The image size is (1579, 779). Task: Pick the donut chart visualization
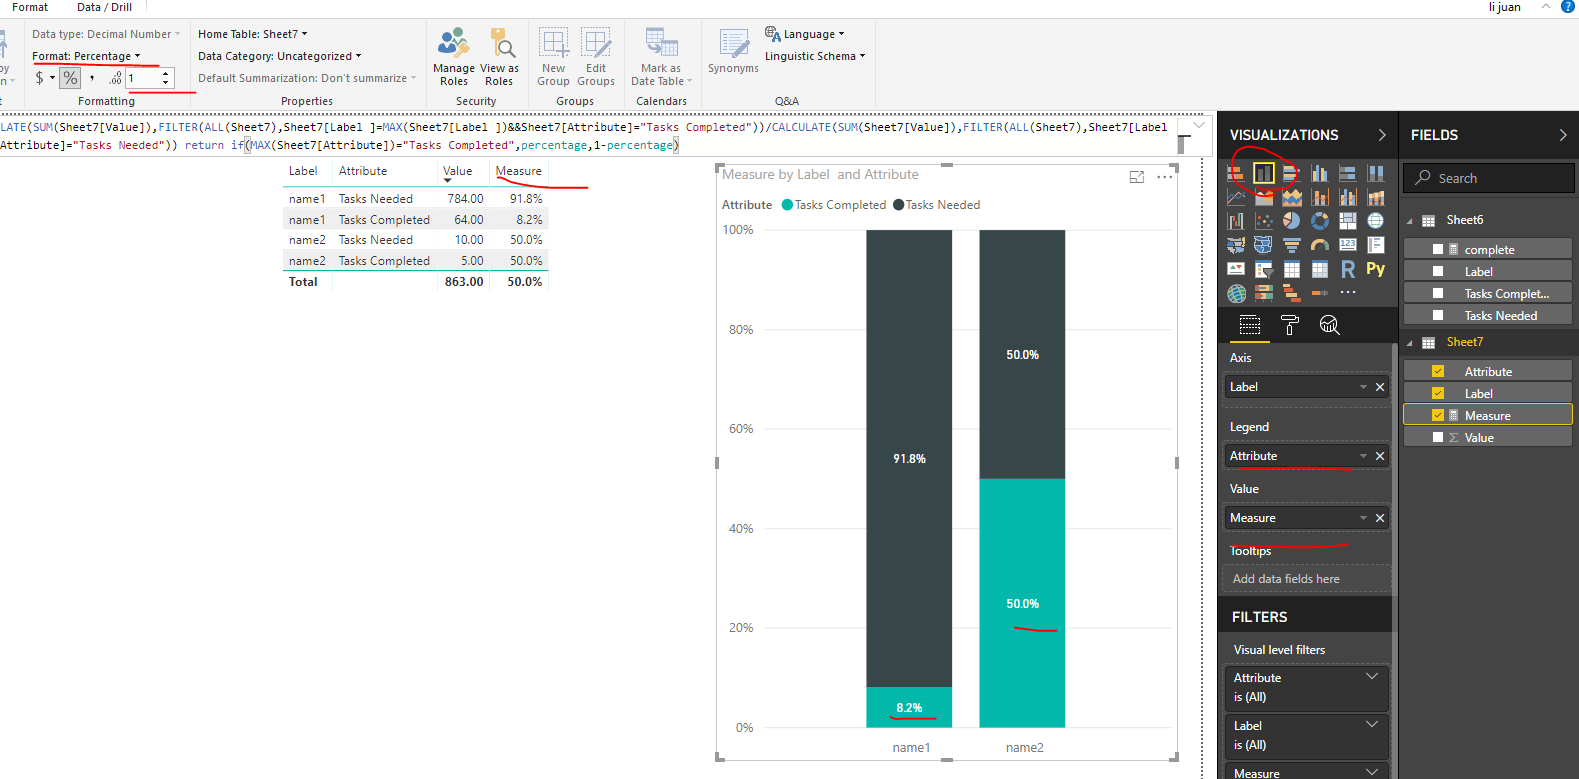1320,221
